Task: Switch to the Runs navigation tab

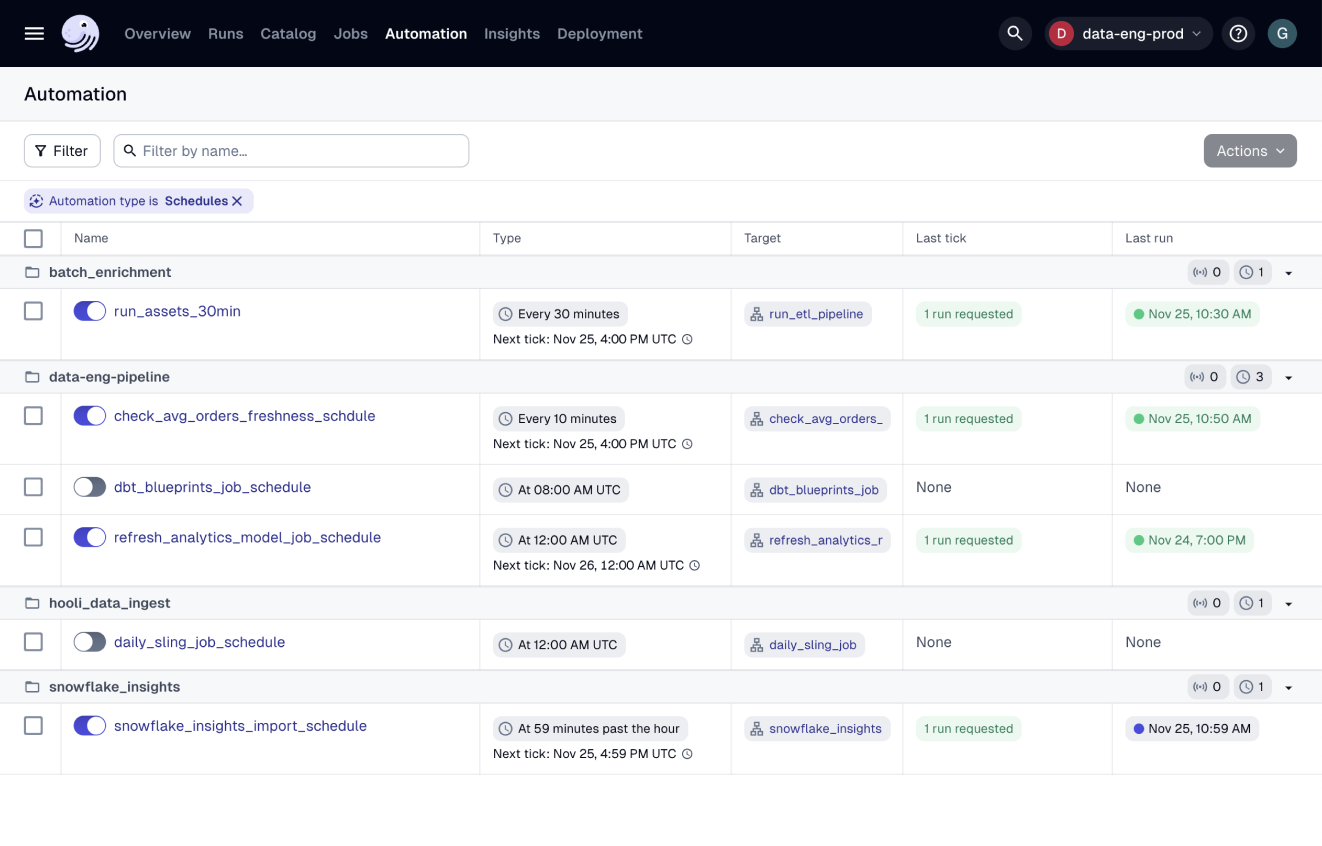Action: tap(225, 33)
